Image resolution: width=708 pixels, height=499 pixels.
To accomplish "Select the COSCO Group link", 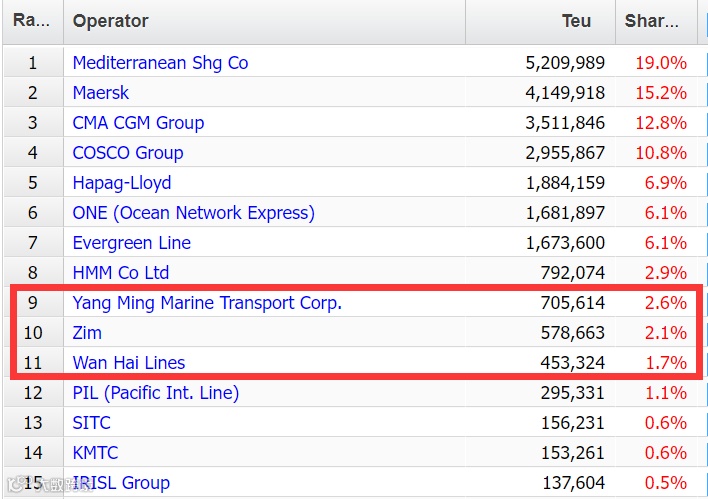I will [x=128, y=153].
